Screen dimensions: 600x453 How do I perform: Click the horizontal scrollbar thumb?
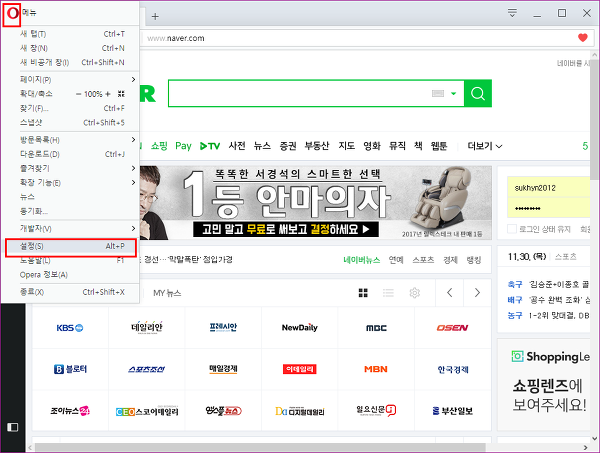[260, 447]
